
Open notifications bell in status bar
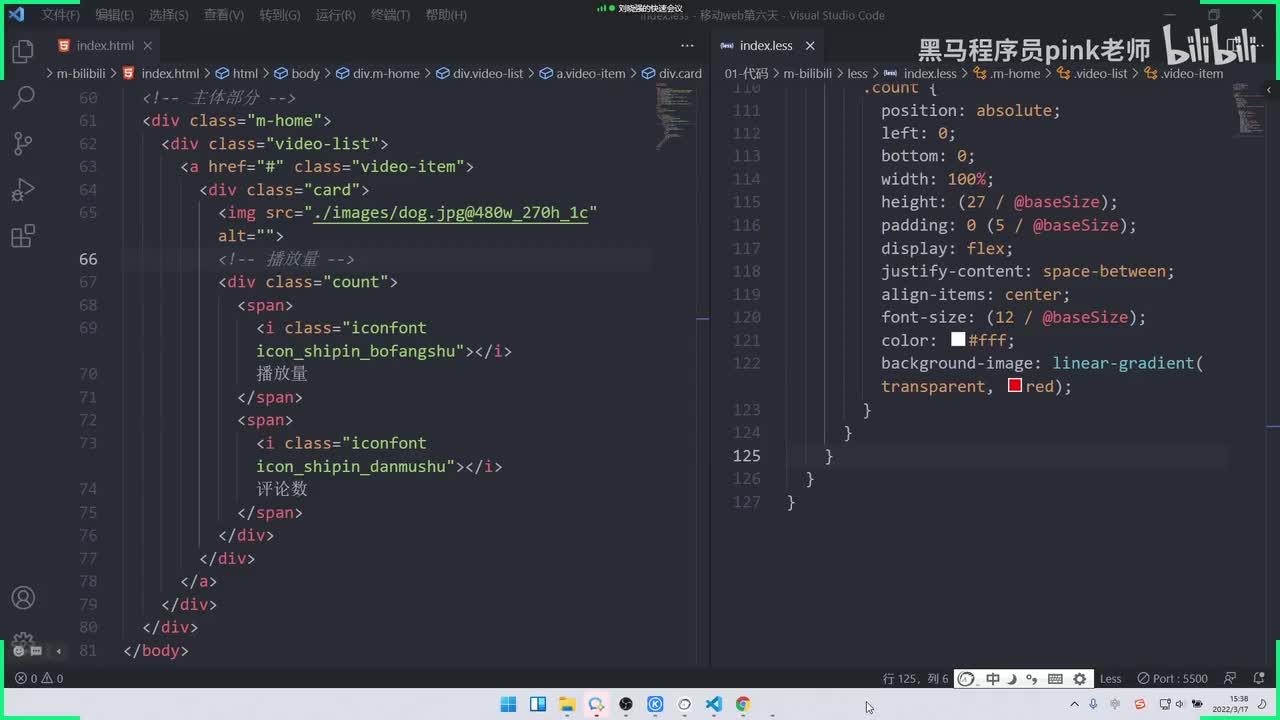[1259, 678]
